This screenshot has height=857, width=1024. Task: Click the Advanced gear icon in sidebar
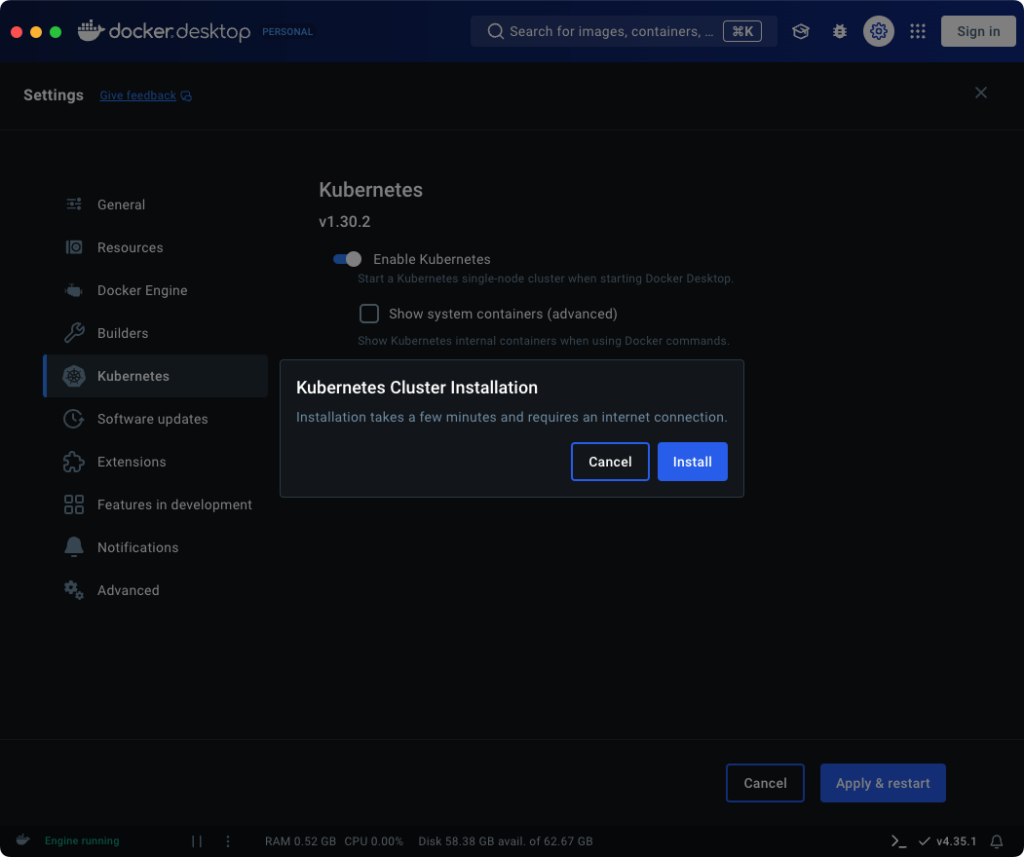coord(73,590)
